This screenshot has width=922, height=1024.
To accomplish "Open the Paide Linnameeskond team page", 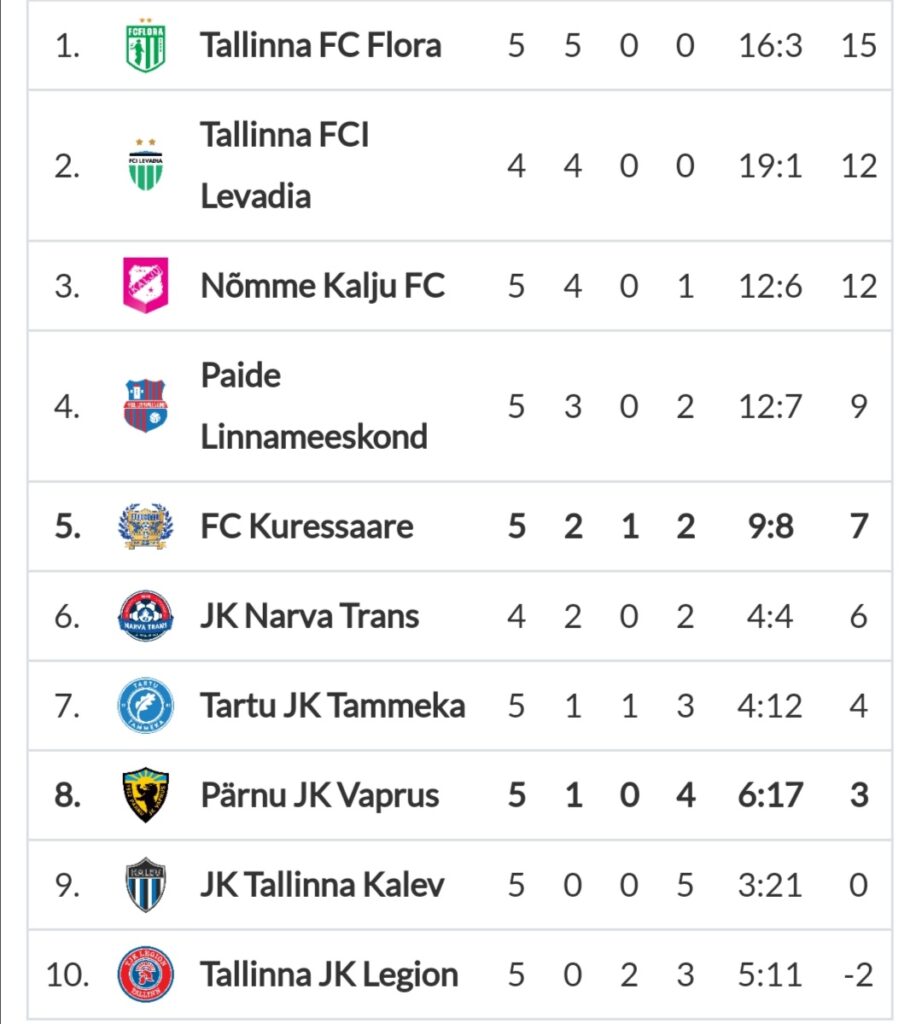I will 313,406.
